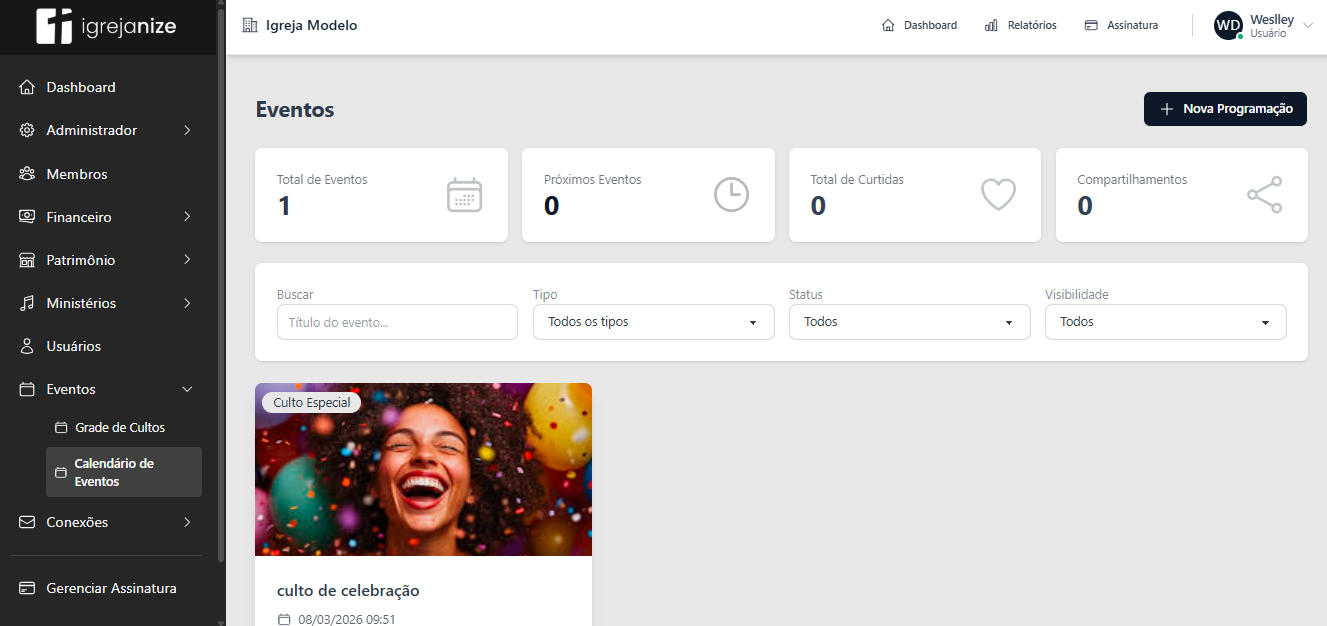
Task: Click the Membros people icon in sidebar
Action: 28,174
